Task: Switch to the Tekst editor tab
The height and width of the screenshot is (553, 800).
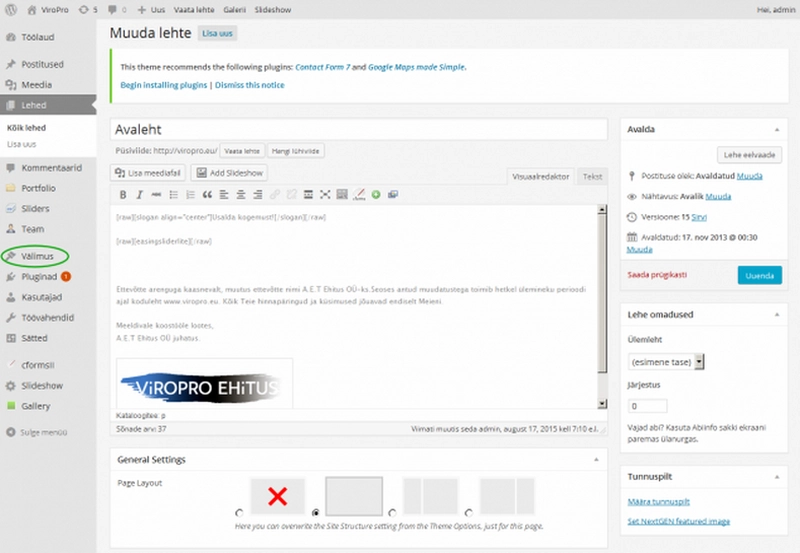Action: point(592,176)
